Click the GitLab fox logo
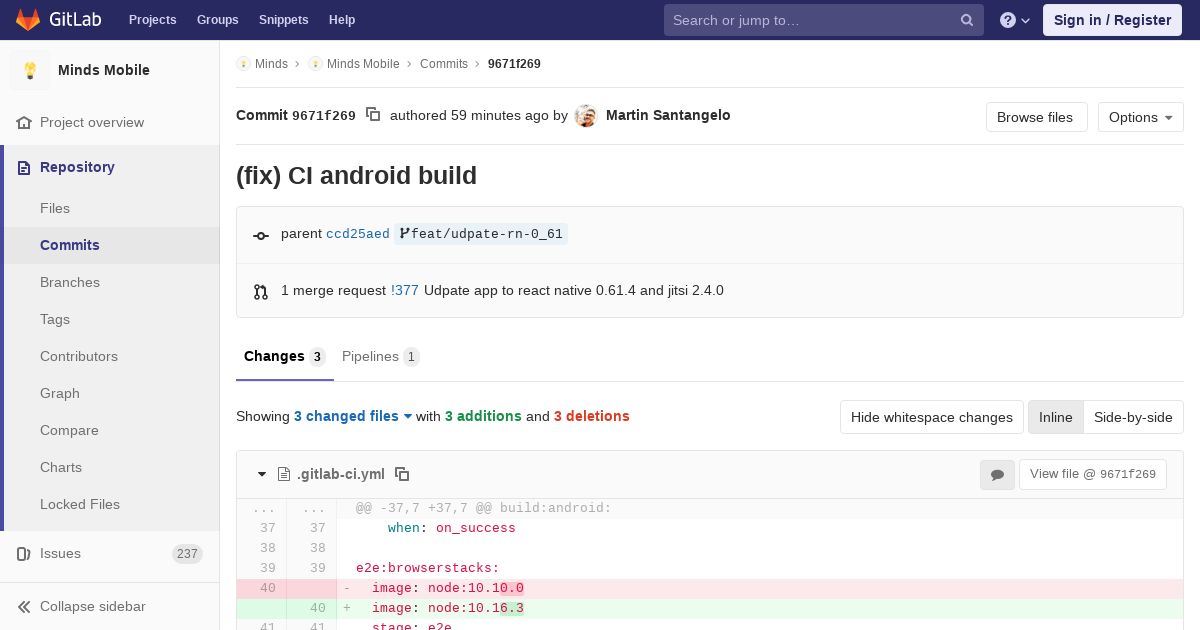This screenshot has width=1200, height=630. (x=28, y=19)
